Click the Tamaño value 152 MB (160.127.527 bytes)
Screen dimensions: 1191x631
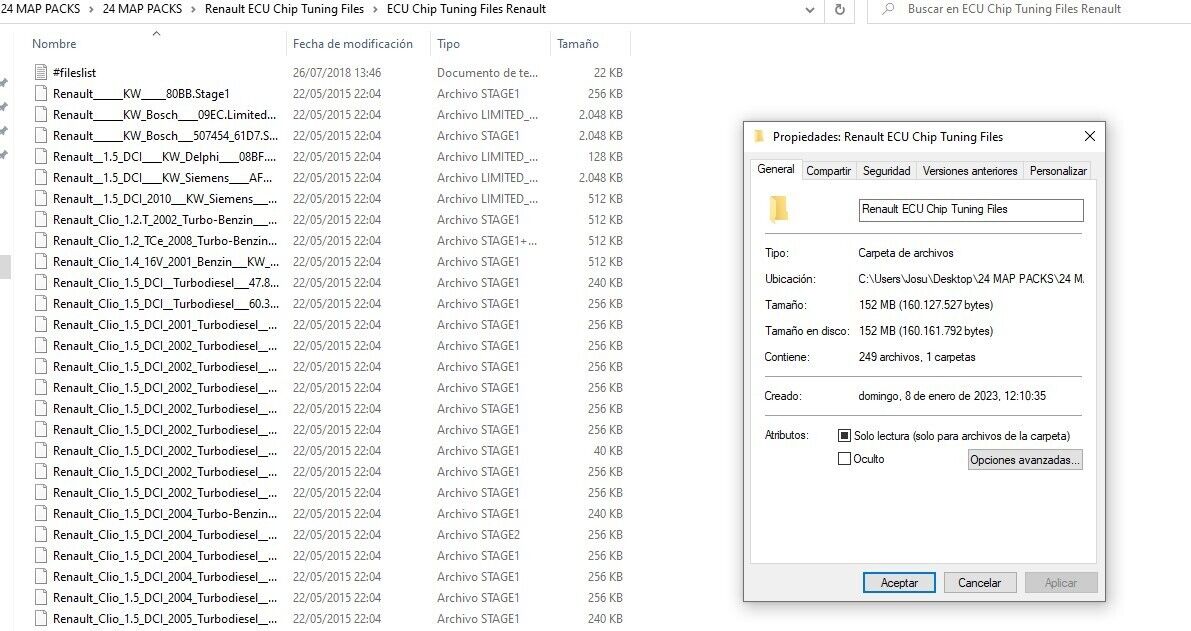[x=926, y=304]
